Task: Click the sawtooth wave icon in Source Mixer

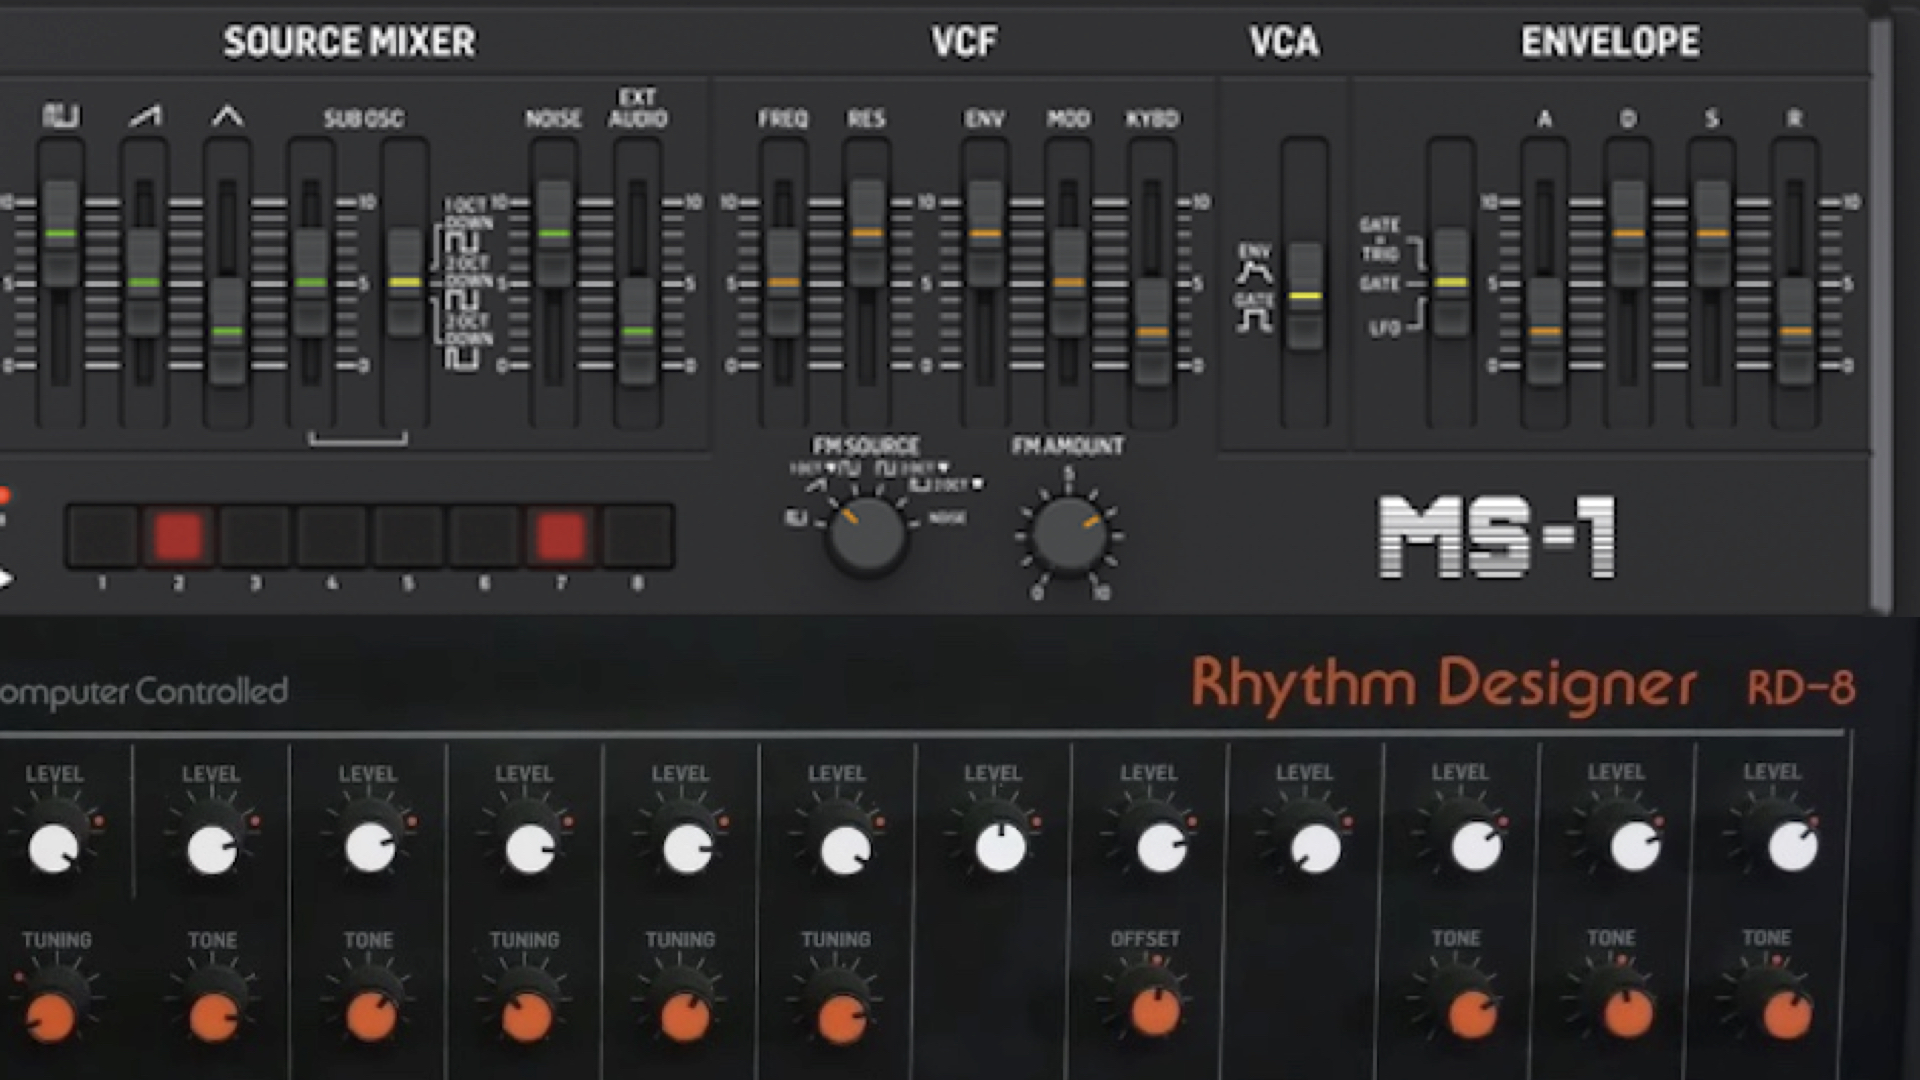Action: point(145,117)
